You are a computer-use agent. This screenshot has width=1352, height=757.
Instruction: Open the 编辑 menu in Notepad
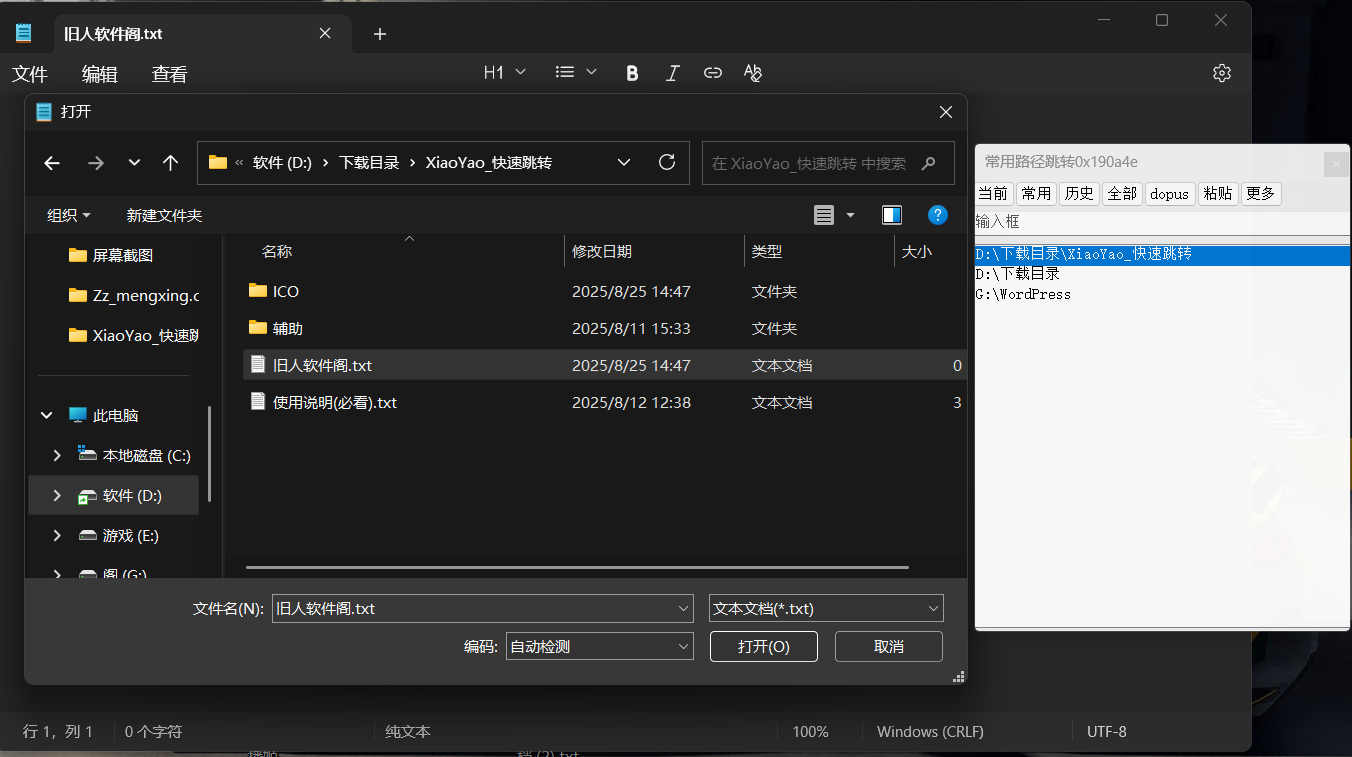point(100,74)
